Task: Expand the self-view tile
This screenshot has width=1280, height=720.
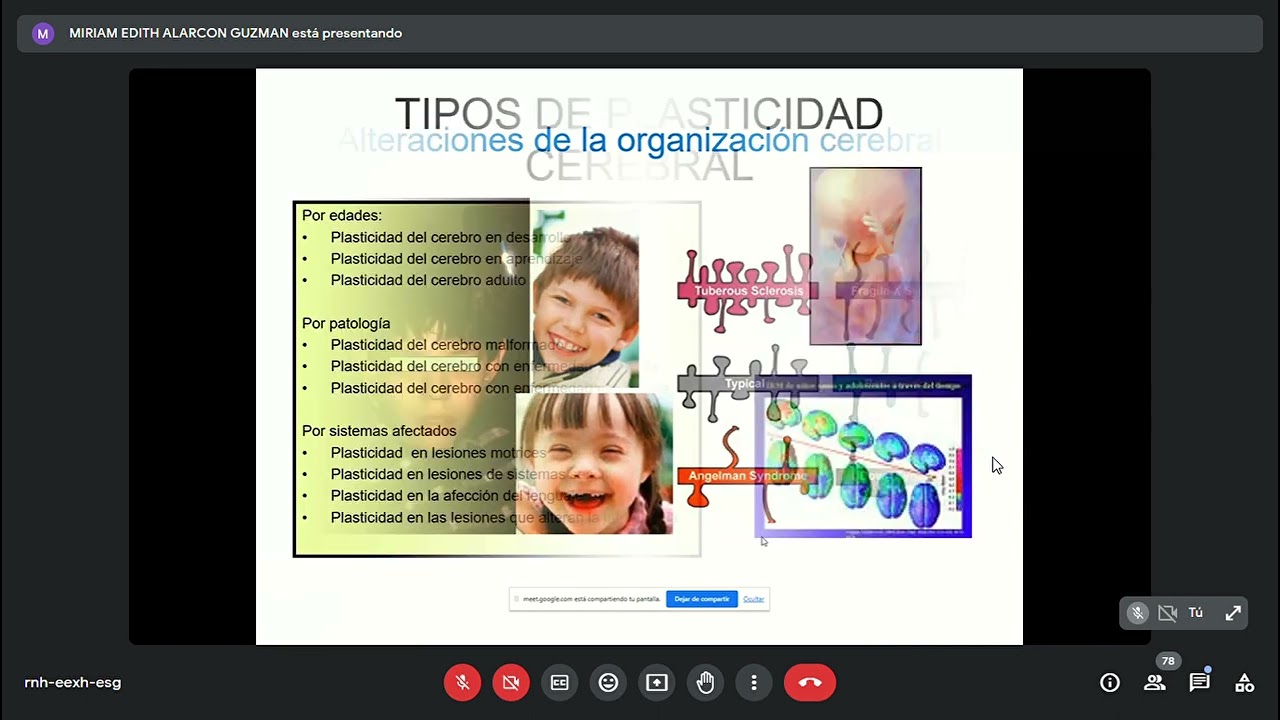Action: coord(1233,613)
